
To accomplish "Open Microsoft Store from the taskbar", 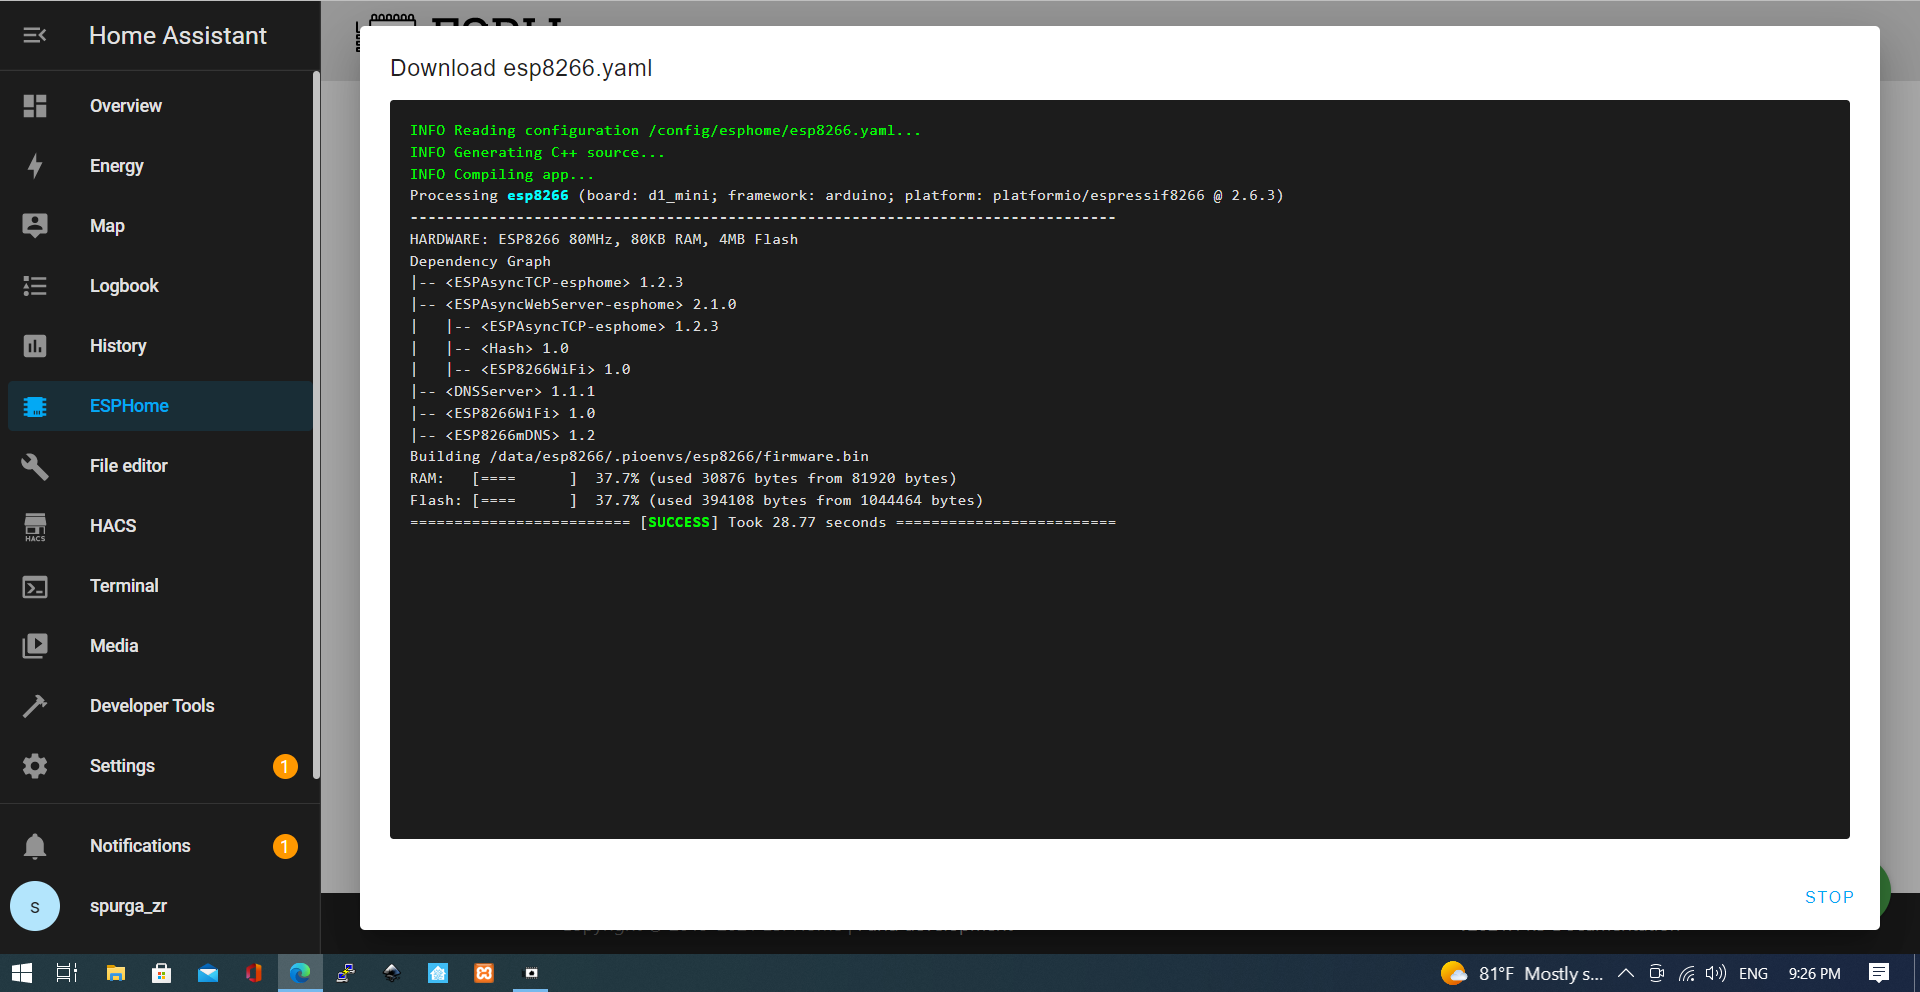I will tap(161, 973).
